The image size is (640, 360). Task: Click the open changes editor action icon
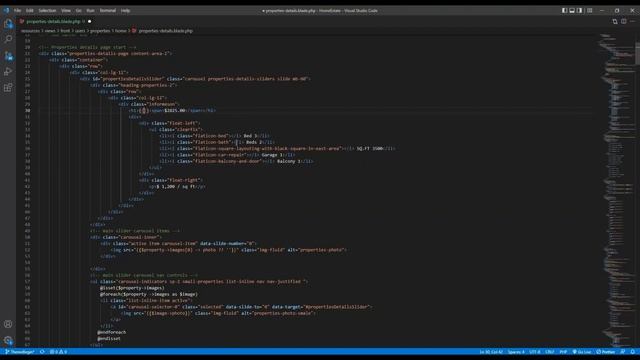pos(615,21)
